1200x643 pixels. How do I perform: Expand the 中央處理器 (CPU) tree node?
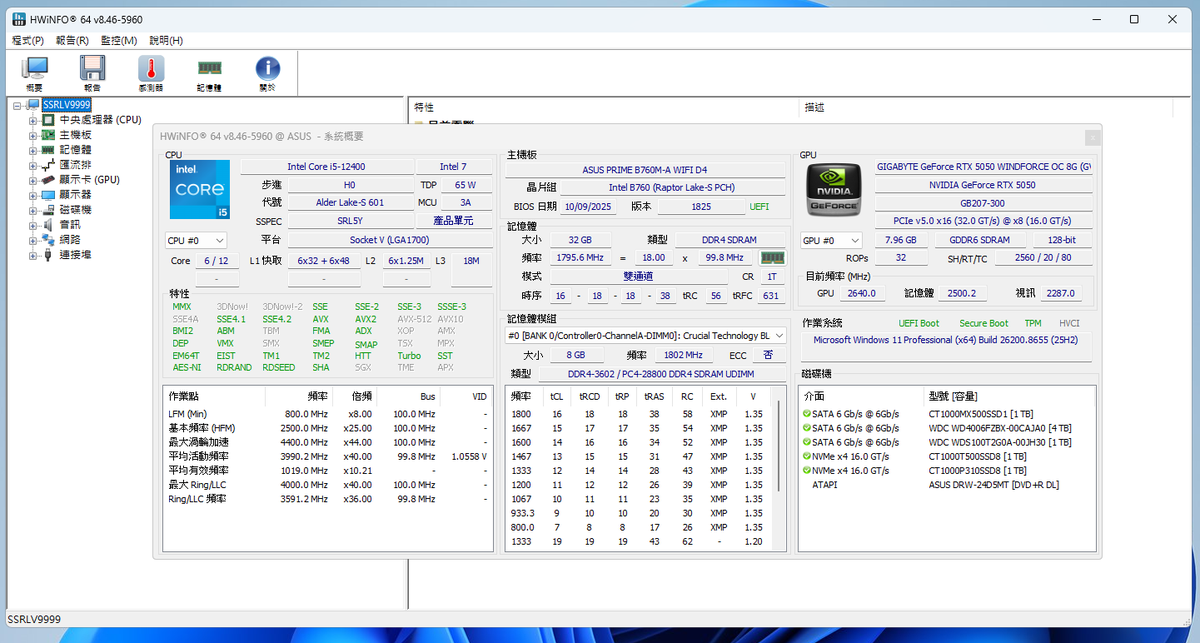point(33,120)
